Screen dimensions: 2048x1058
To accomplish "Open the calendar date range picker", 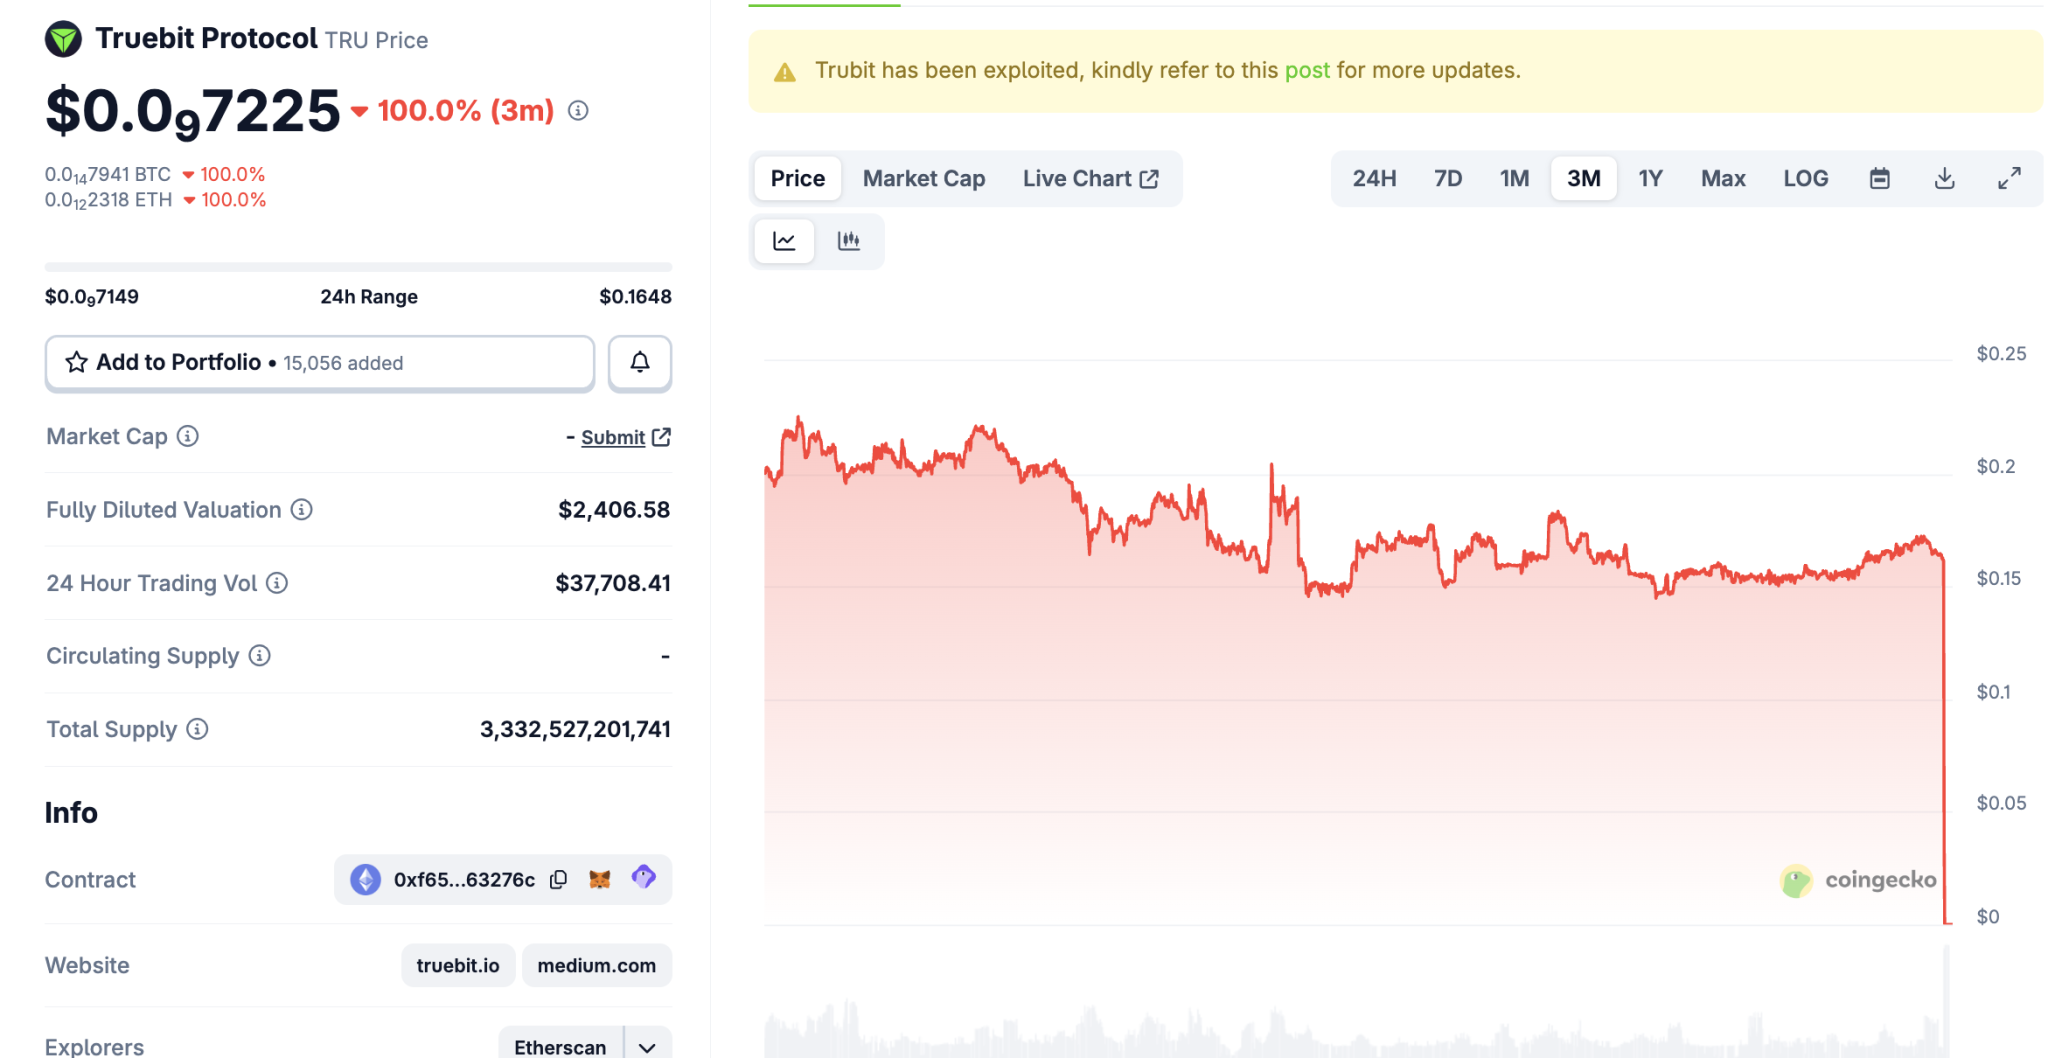I will [1879, 178].
